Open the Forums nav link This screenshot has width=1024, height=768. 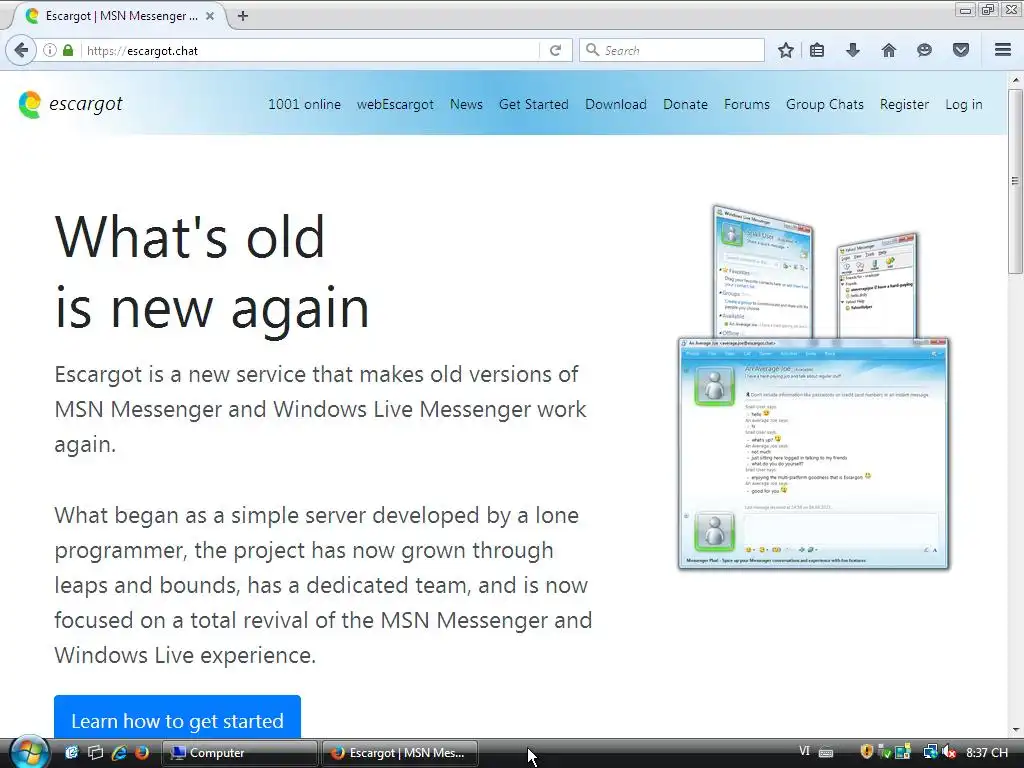(746, 104)
